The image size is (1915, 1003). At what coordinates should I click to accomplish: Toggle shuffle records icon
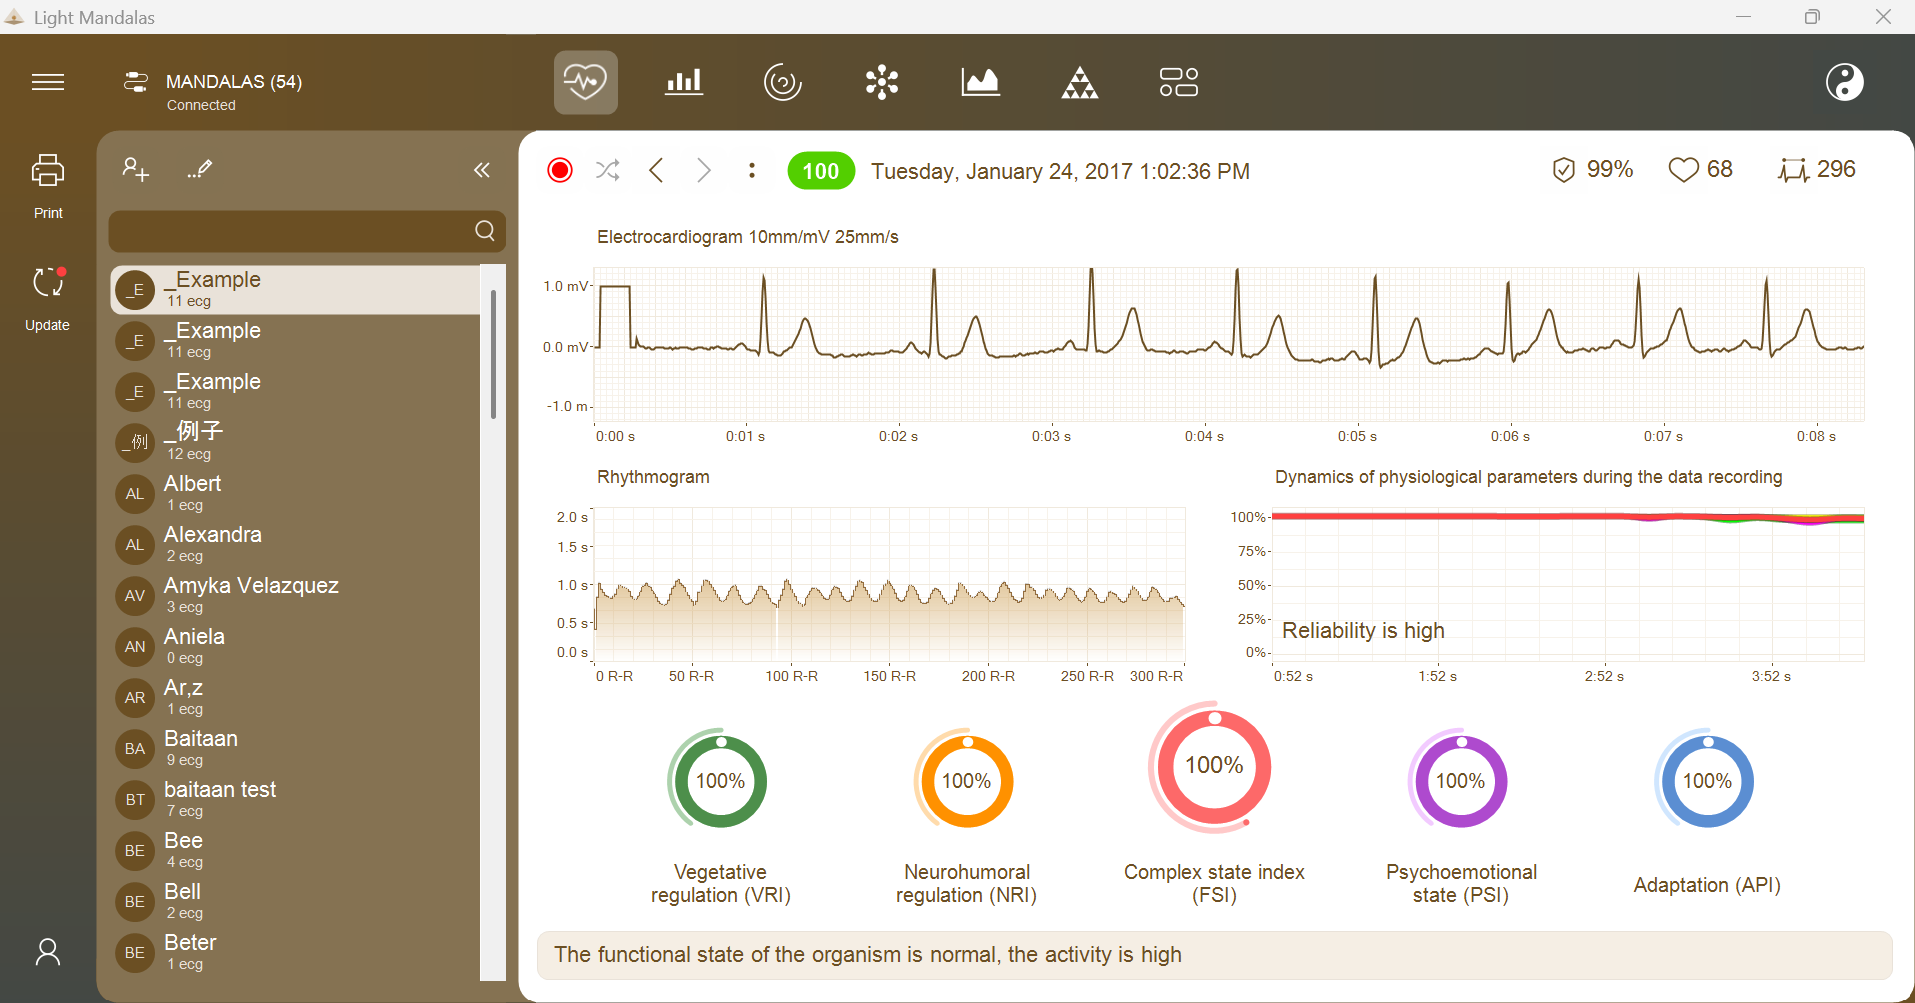coord(607,170)
